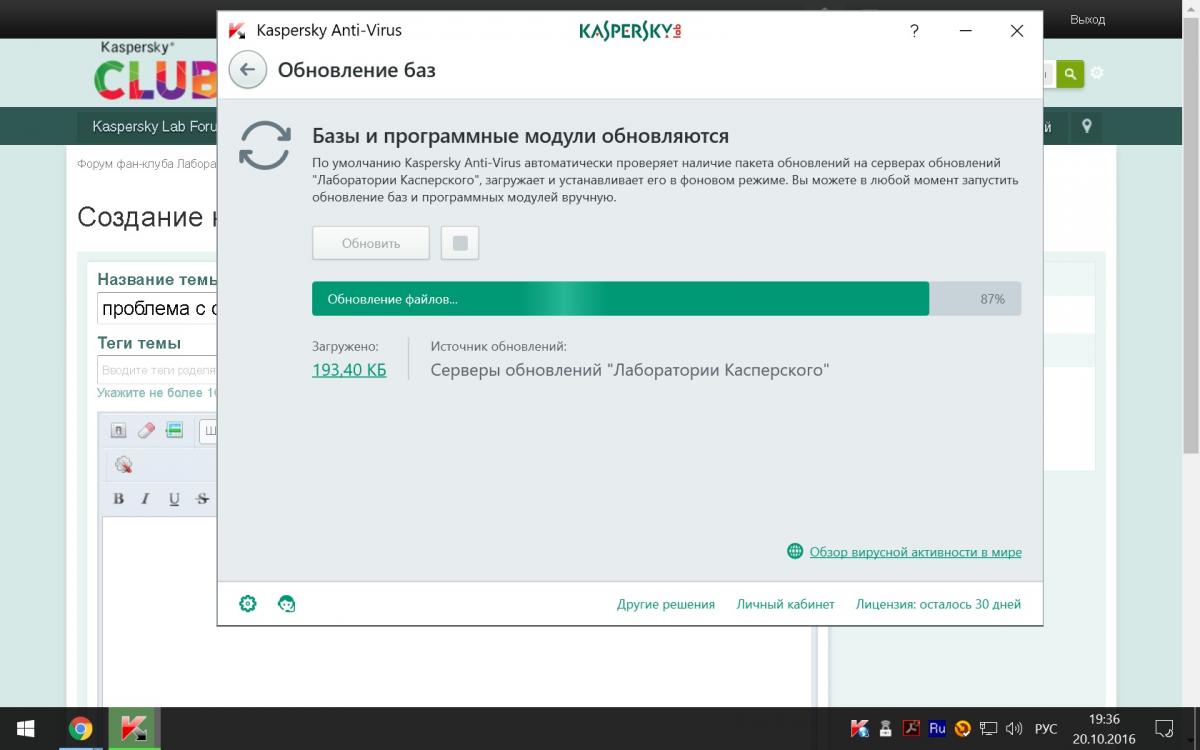Apply strikethrough formatting in forum editor
The width and height of the screenshot is (1200, 750).
point(202,499)
